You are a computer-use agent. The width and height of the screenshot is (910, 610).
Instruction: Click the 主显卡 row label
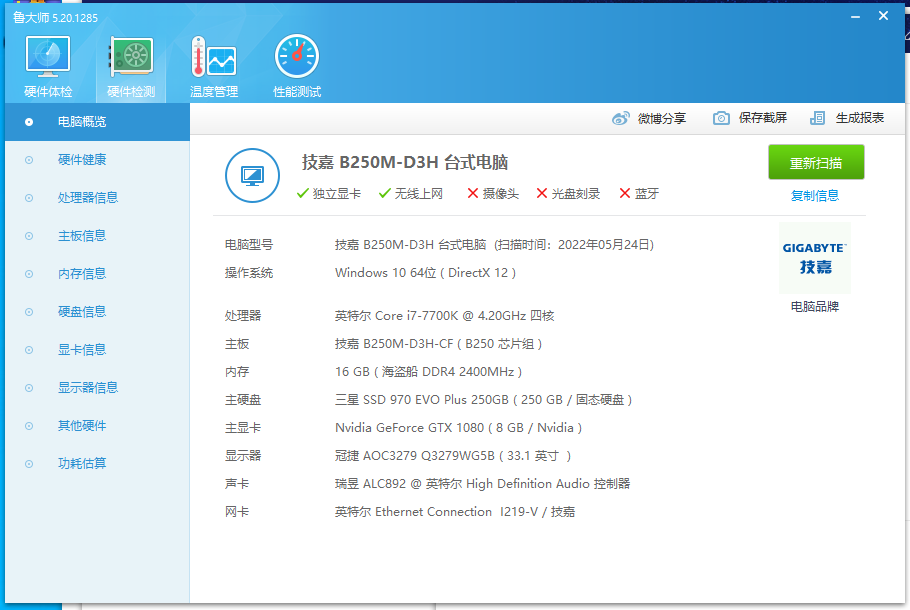click(243, 428)
